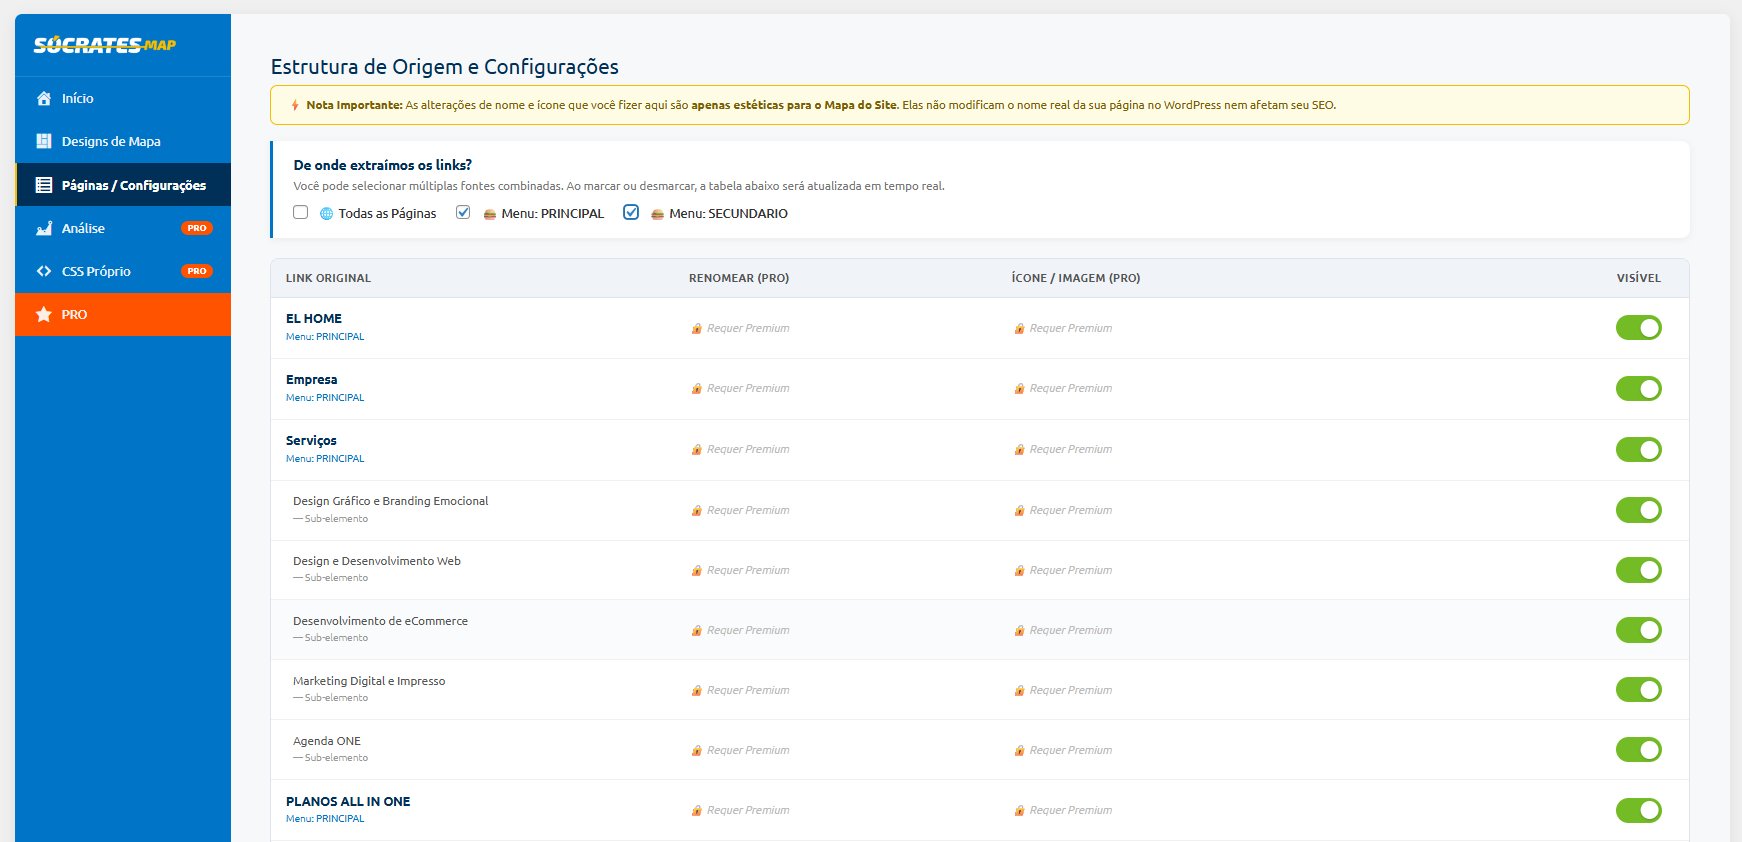The height and width of the screenshot is (842, 1742).
Task: Click the PRO star icon
Action: [44, 314]
